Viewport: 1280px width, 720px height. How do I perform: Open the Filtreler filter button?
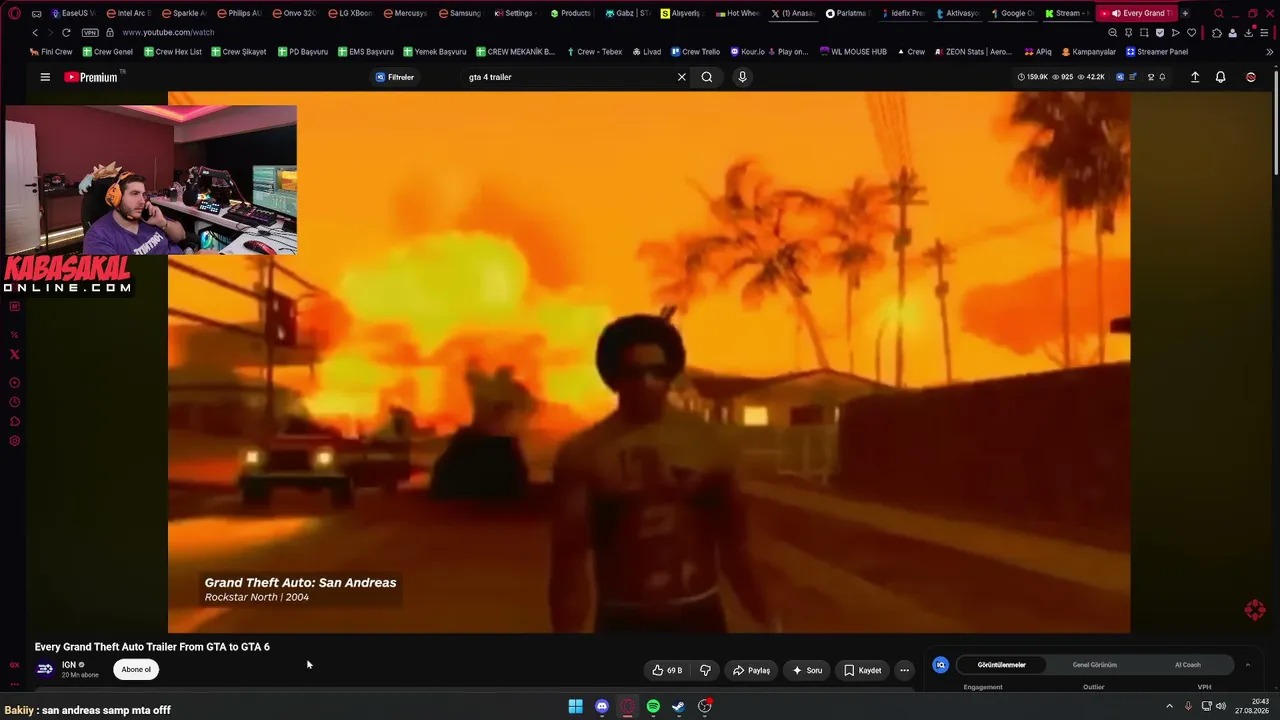[395, 77]
